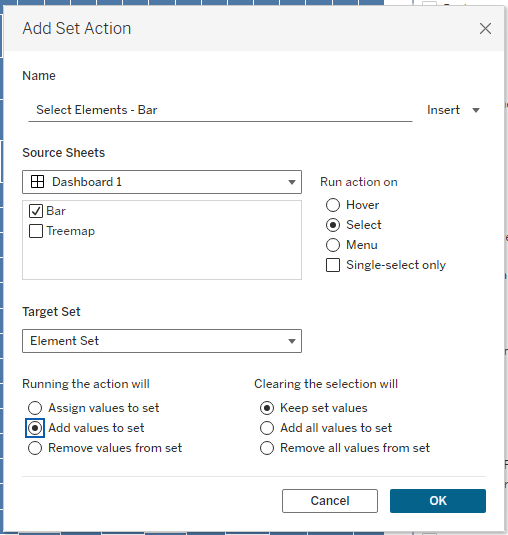This screenshot has height=535, width=508.
Task: Open the Insert dropdown arrow
Action: (476, 110)
